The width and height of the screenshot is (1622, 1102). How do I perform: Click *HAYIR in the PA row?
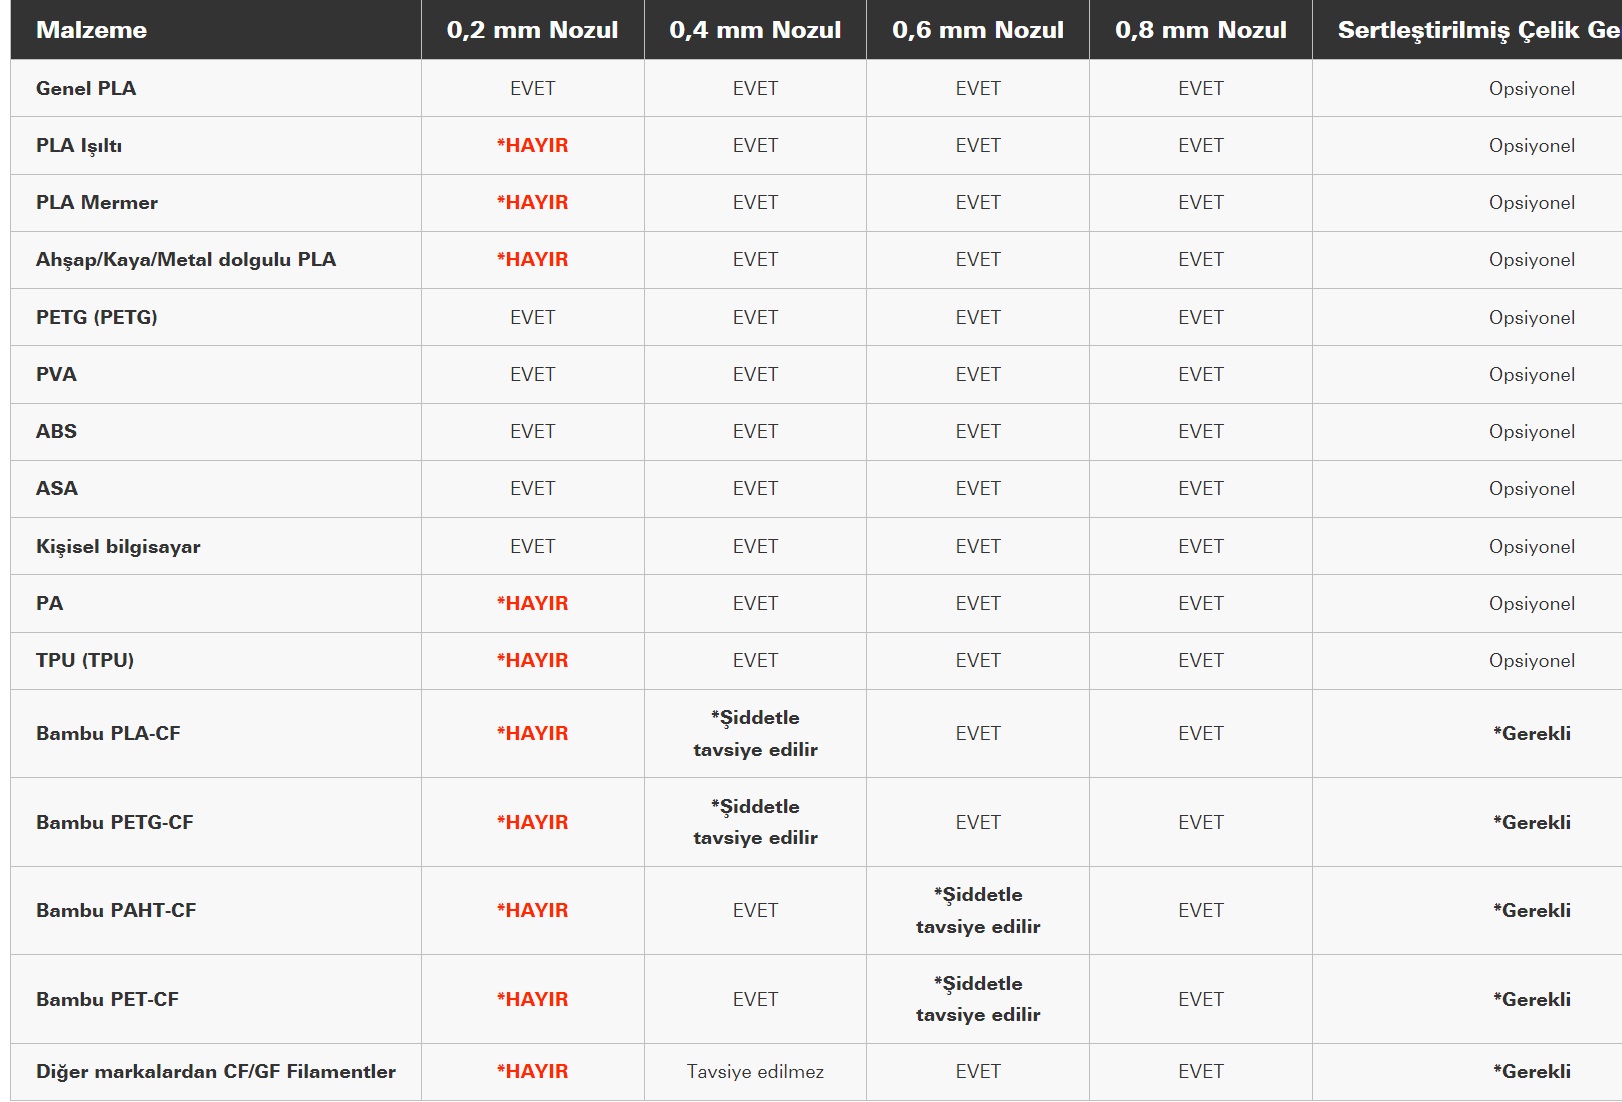(532, 603)
